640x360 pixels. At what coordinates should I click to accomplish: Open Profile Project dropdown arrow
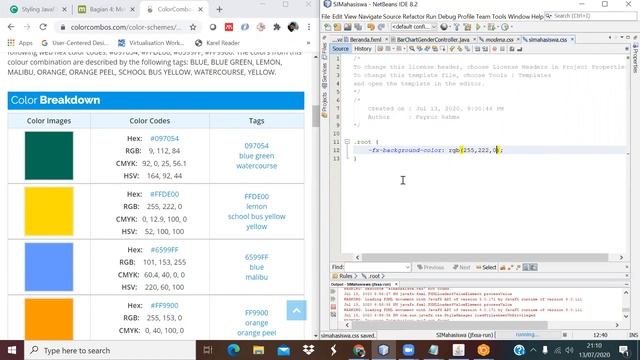pos(512,27)
